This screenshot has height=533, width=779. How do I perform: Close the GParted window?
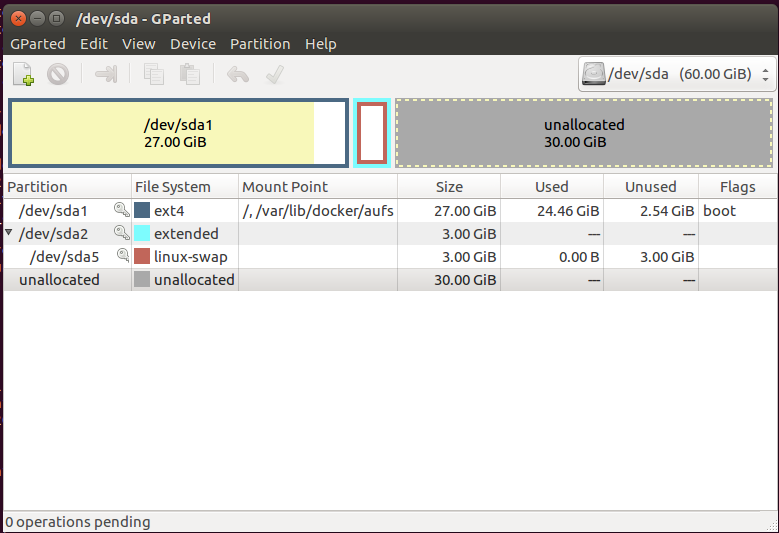(18, 19)
